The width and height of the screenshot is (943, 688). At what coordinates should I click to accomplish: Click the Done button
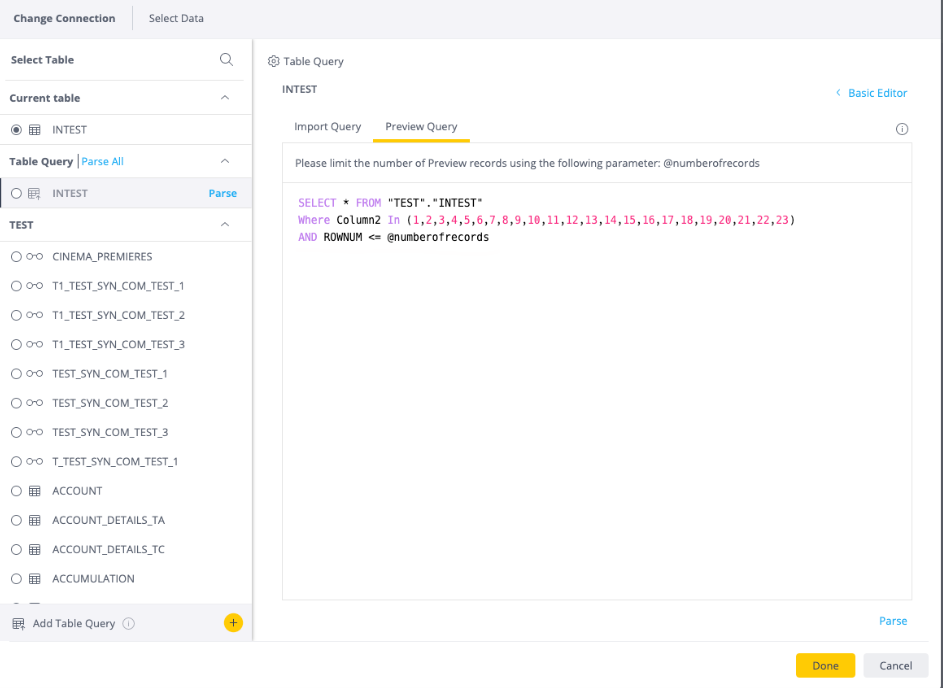825,665
